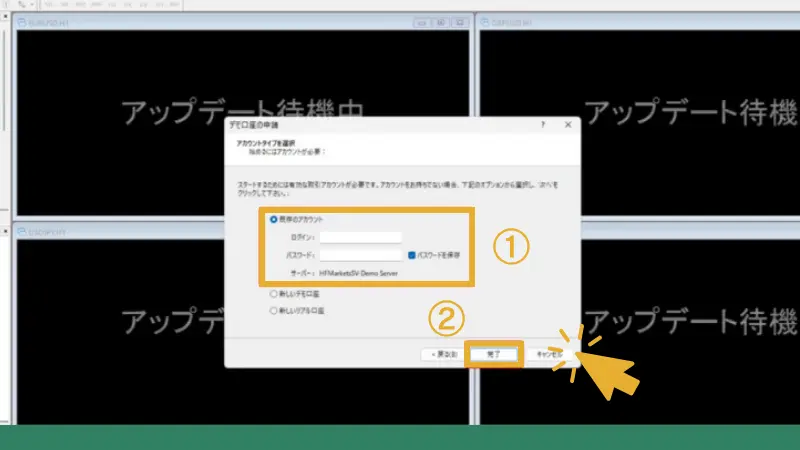
Task: Minimize the EURUSD,H1 chart window
Action: coord(422,22)
